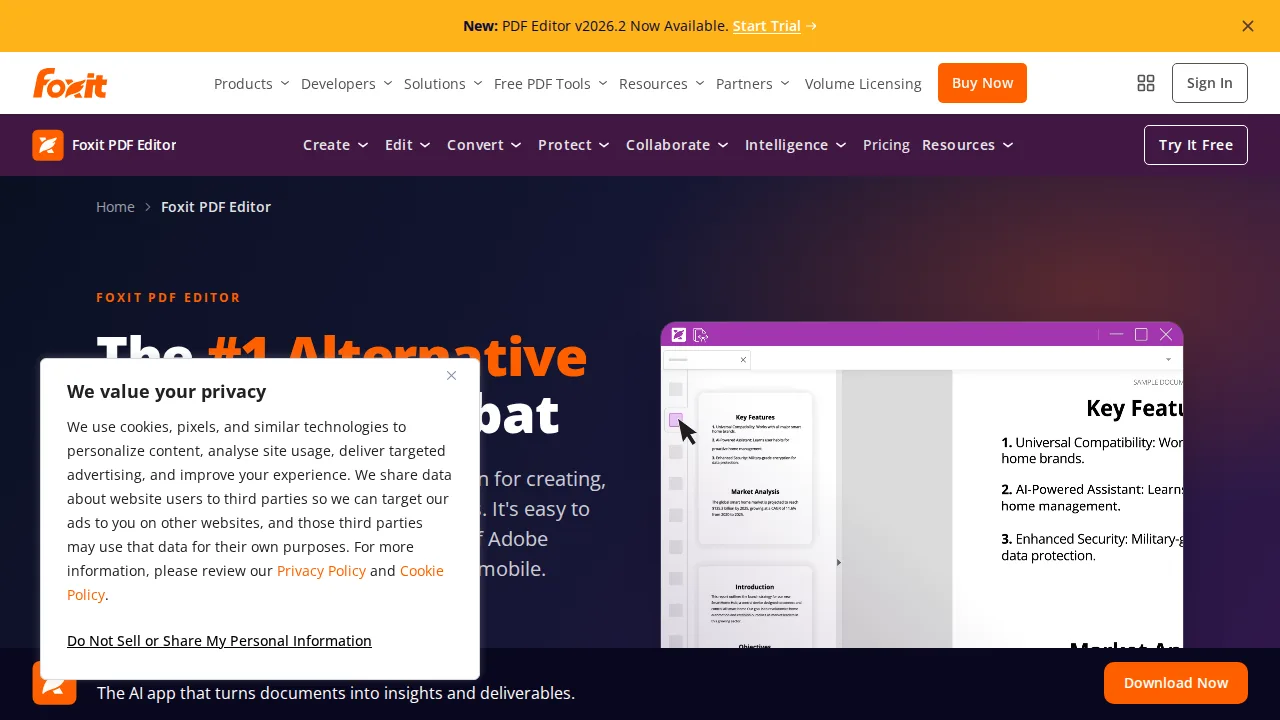Screen dimensions: 1280x720
Task: Open the Edit submenu
Action: tap(408, 145)
